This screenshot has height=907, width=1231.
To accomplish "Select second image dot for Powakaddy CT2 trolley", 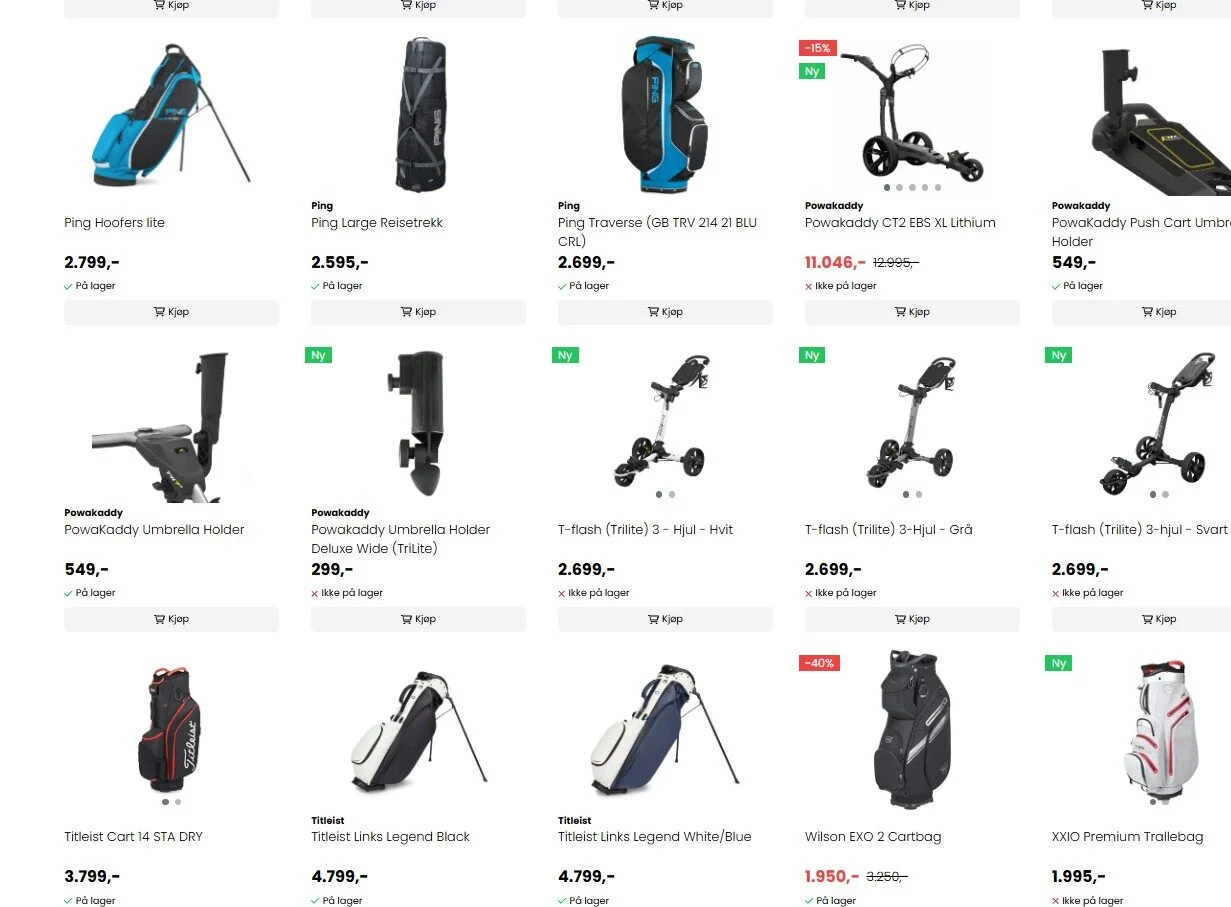I will coord(899,187).
